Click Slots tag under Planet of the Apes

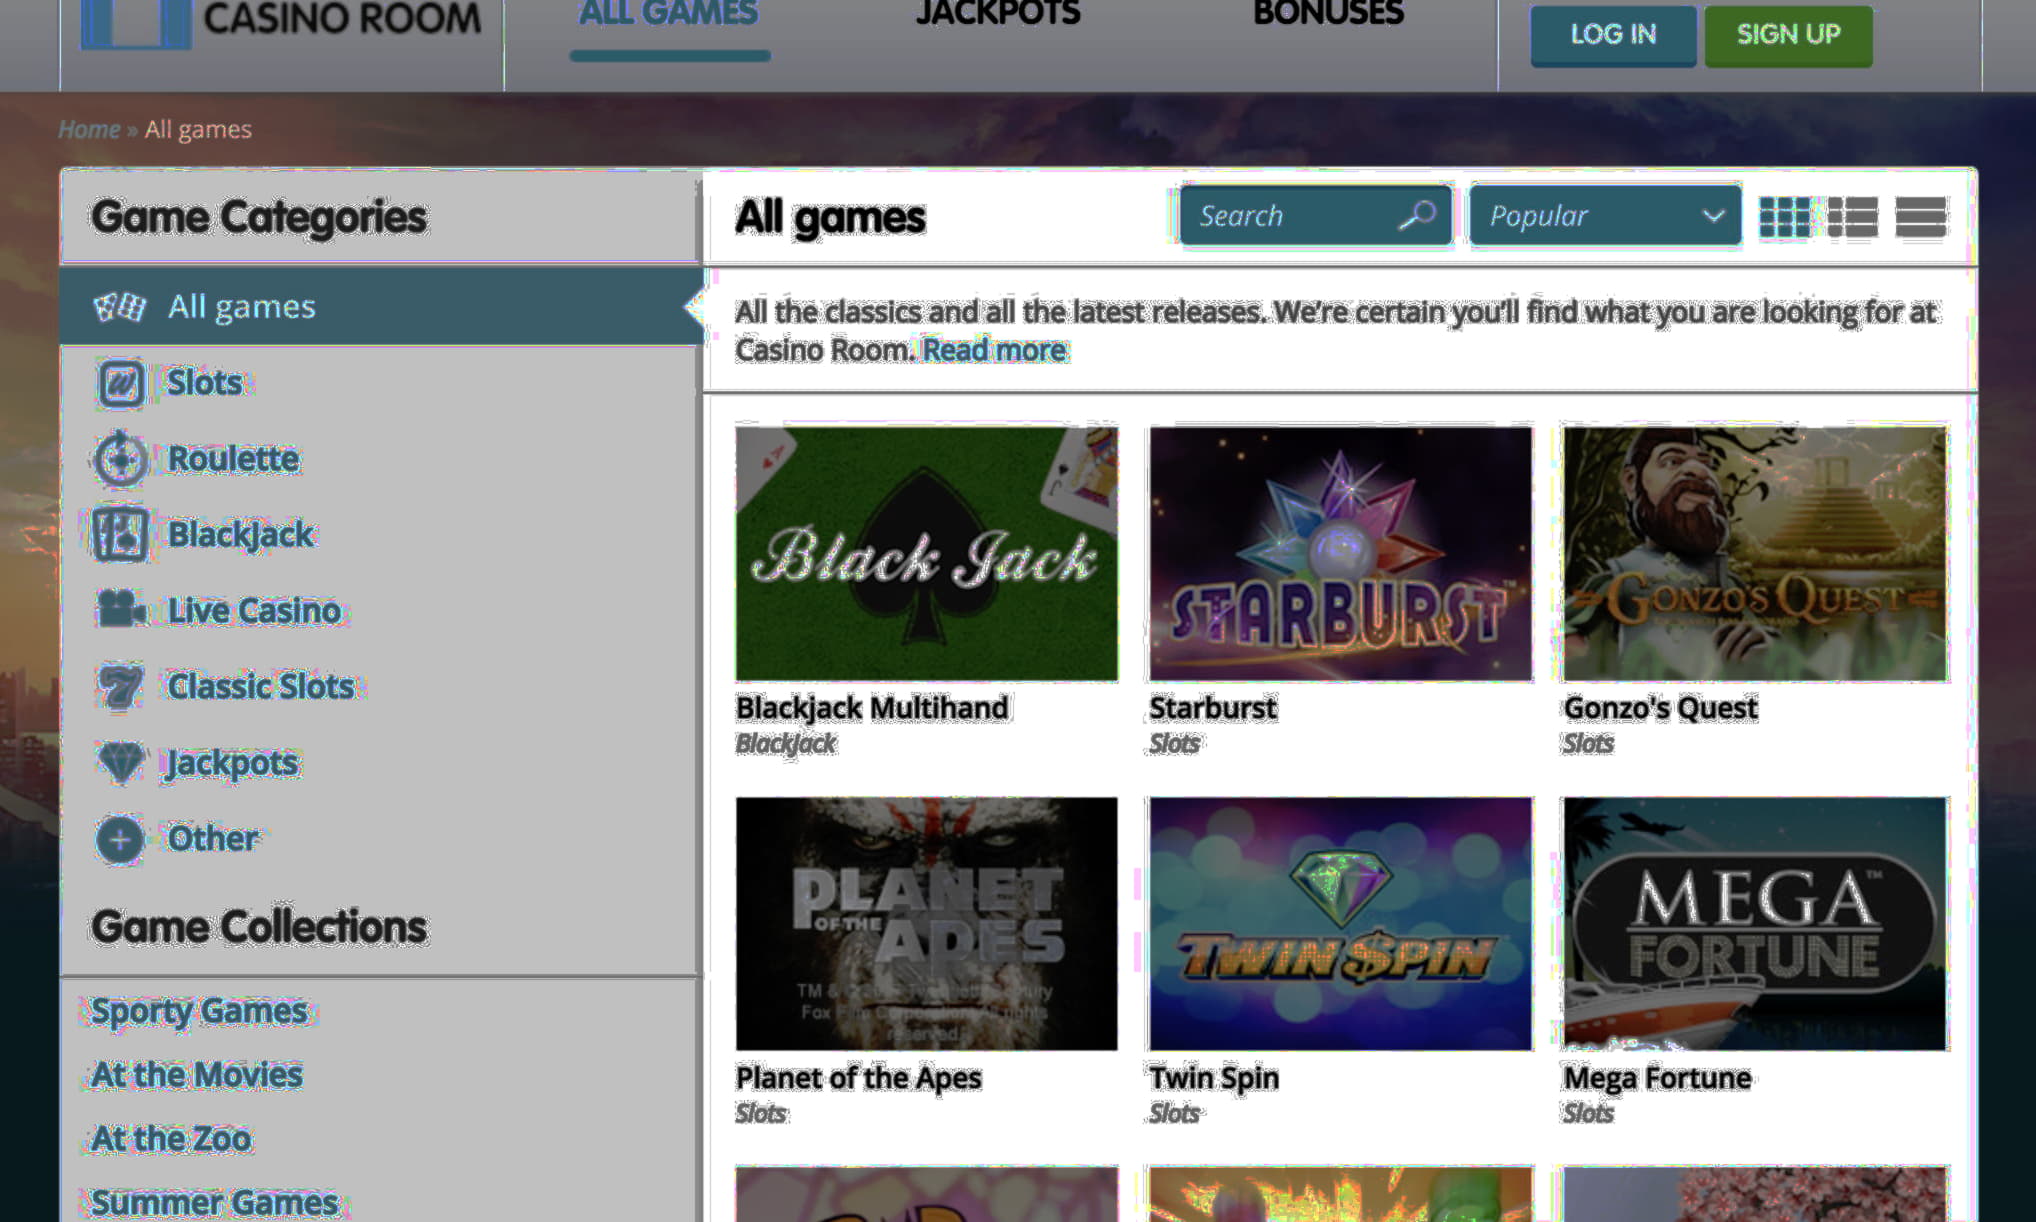coord(760,1113)
